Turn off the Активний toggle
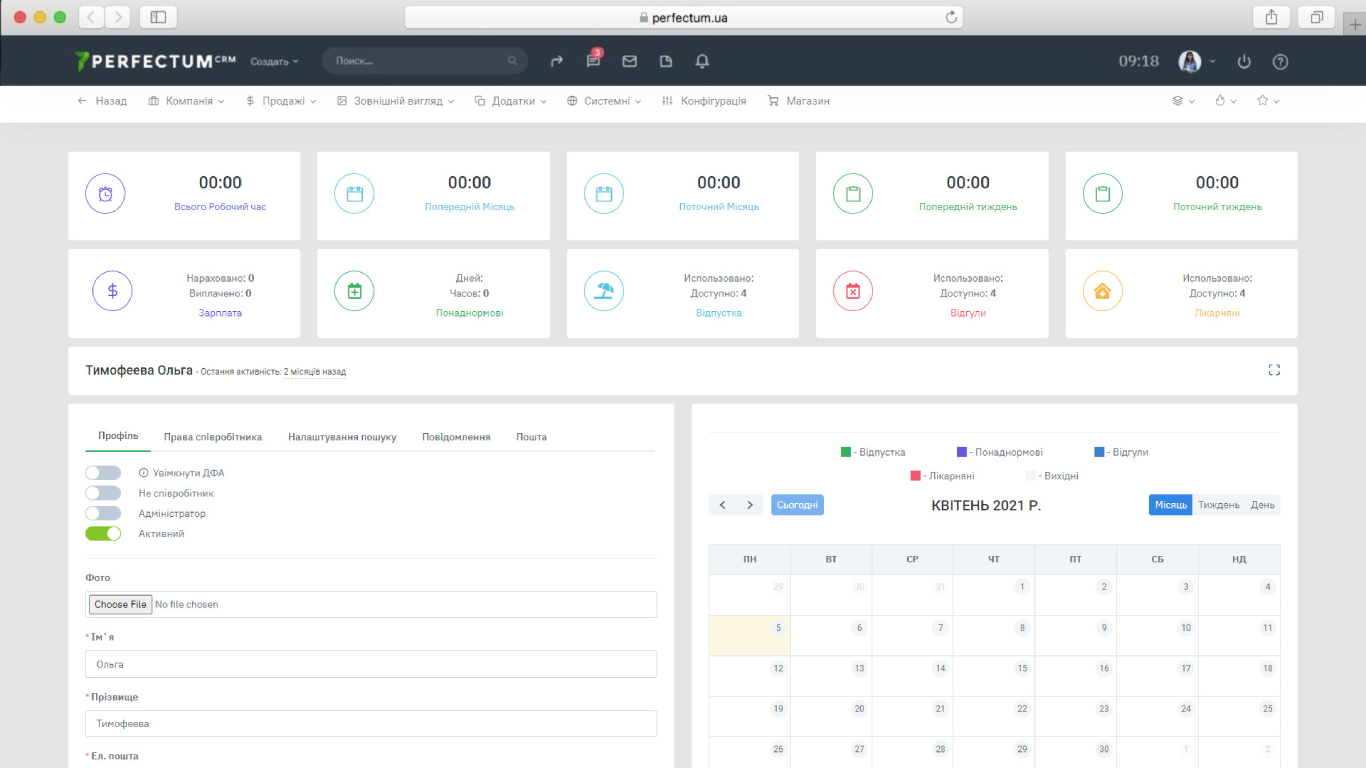The image size is (1366, 768). [x=103, y=533]
